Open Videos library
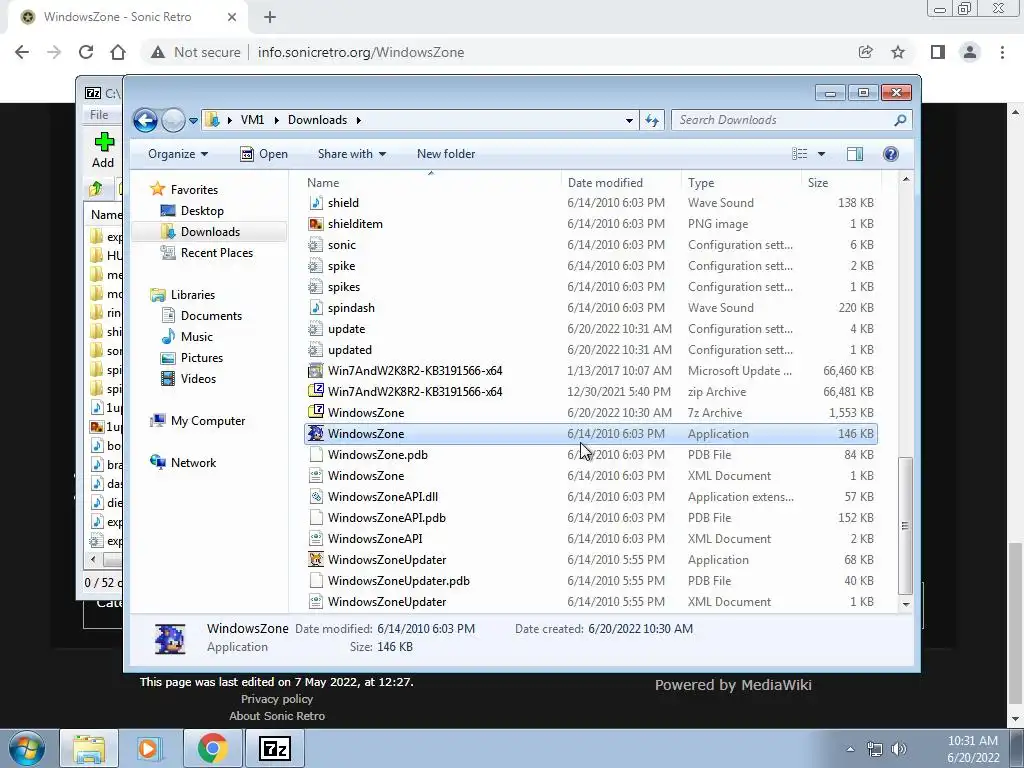Viewport: 1024px width, 768px height. (x=198, y=379)
